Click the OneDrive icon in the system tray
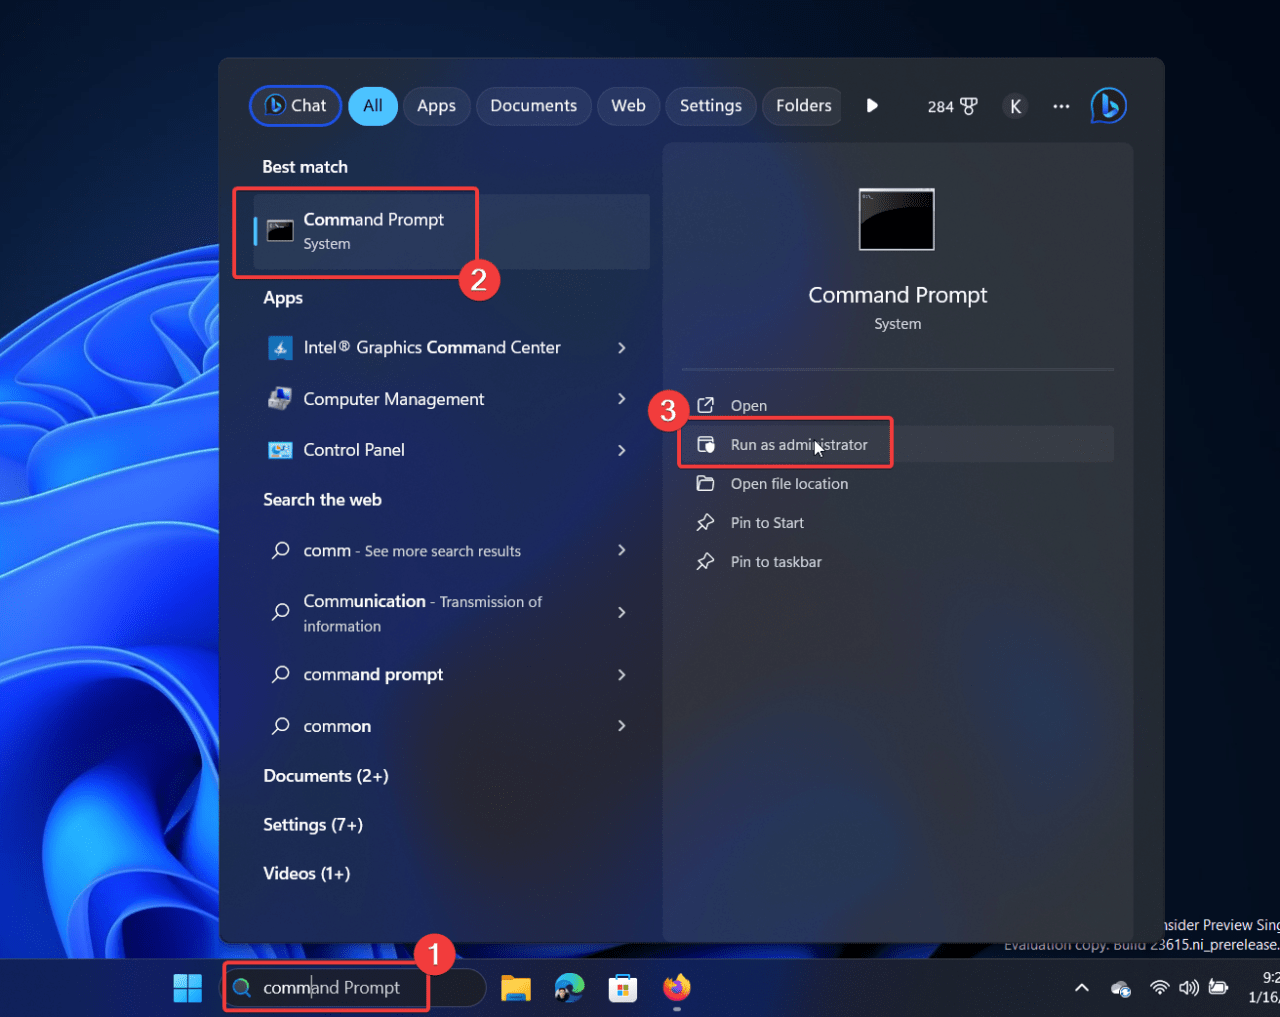Screen dimensions: 1280x1017 tap(1120, 988)
